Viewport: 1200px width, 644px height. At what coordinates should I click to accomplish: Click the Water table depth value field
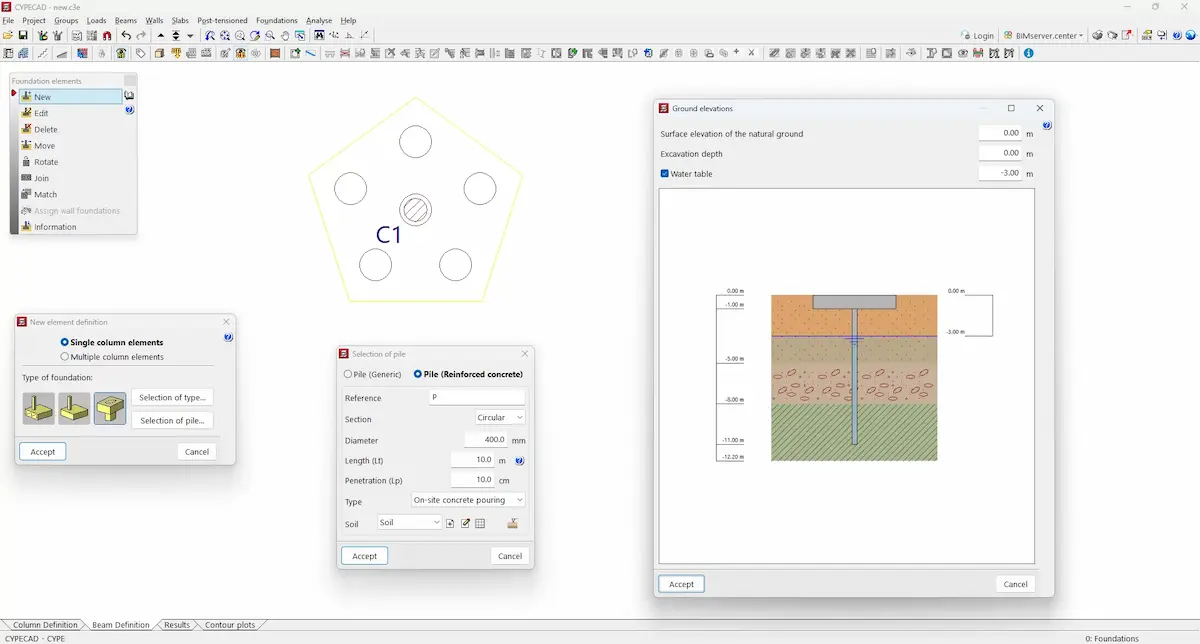1000,173
